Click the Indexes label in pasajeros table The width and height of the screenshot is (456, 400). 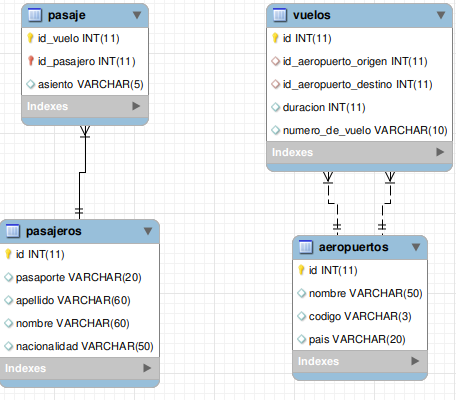coord(25,368)
